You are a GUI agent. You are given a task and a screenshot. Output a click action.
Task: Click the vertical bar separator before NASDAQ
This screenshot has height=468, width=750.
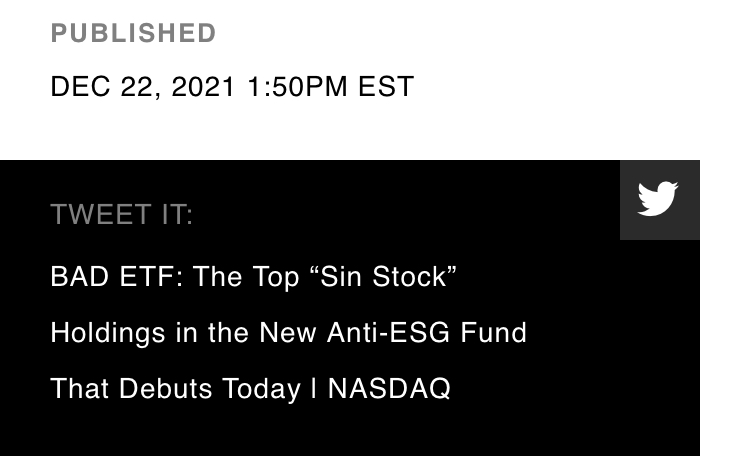tap(314, 388)
